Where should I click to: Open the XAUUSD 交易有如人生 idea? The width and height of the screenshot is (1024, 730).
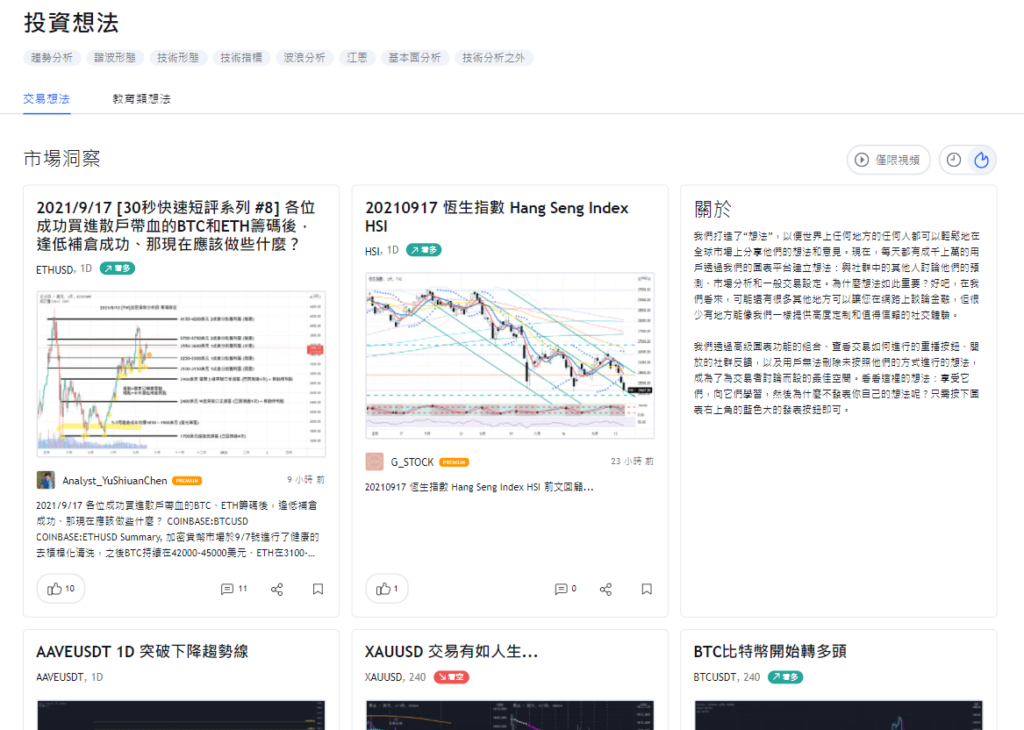point(451,652)
